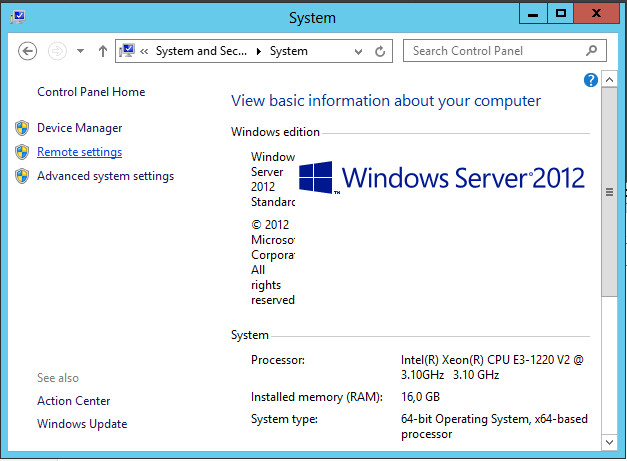Click 'View basic information about your computer' heading
Viewport: 627px width, 461px height.
tap(386, 101)
